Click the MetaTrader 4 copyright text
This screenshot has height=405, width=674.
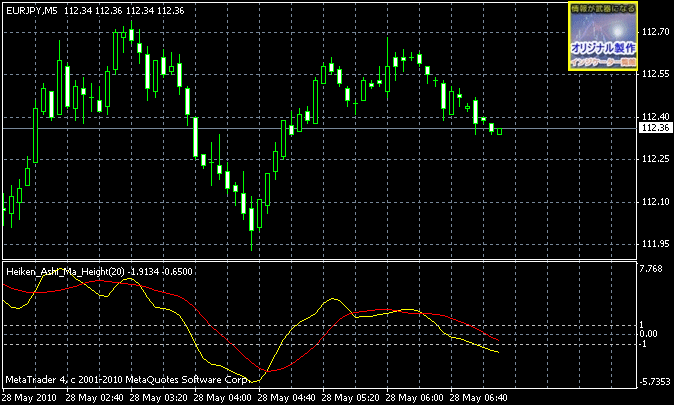click(x=128, y=380)
